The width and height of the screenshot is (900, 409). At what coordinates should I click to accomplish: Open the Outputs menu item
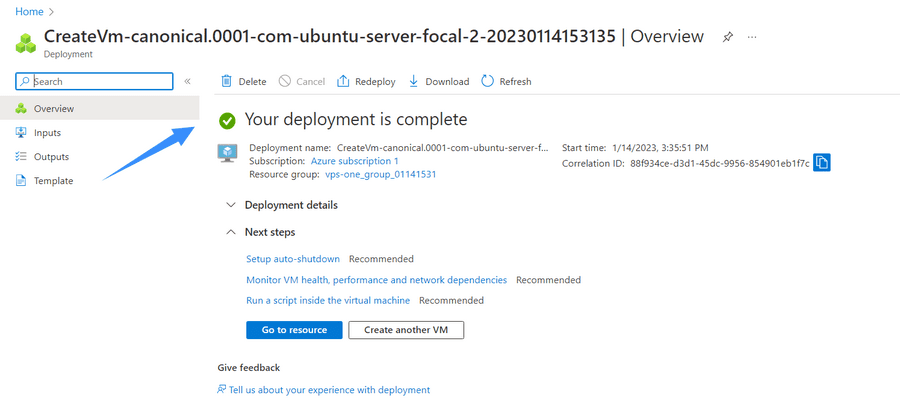click(x=100, y=157)
